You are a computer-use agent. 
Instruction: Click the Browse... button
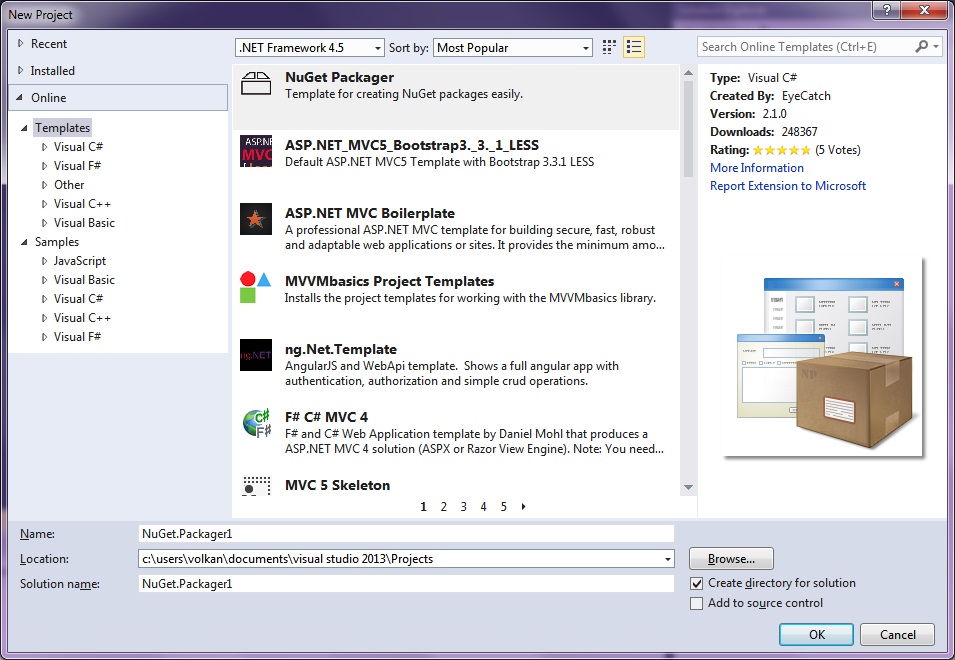731,558
